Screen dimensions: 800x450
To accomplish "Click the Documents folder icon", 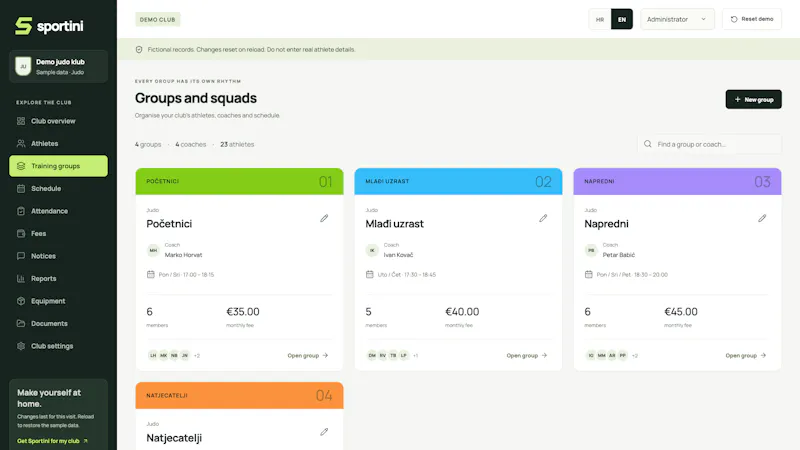I will (21, 323).
